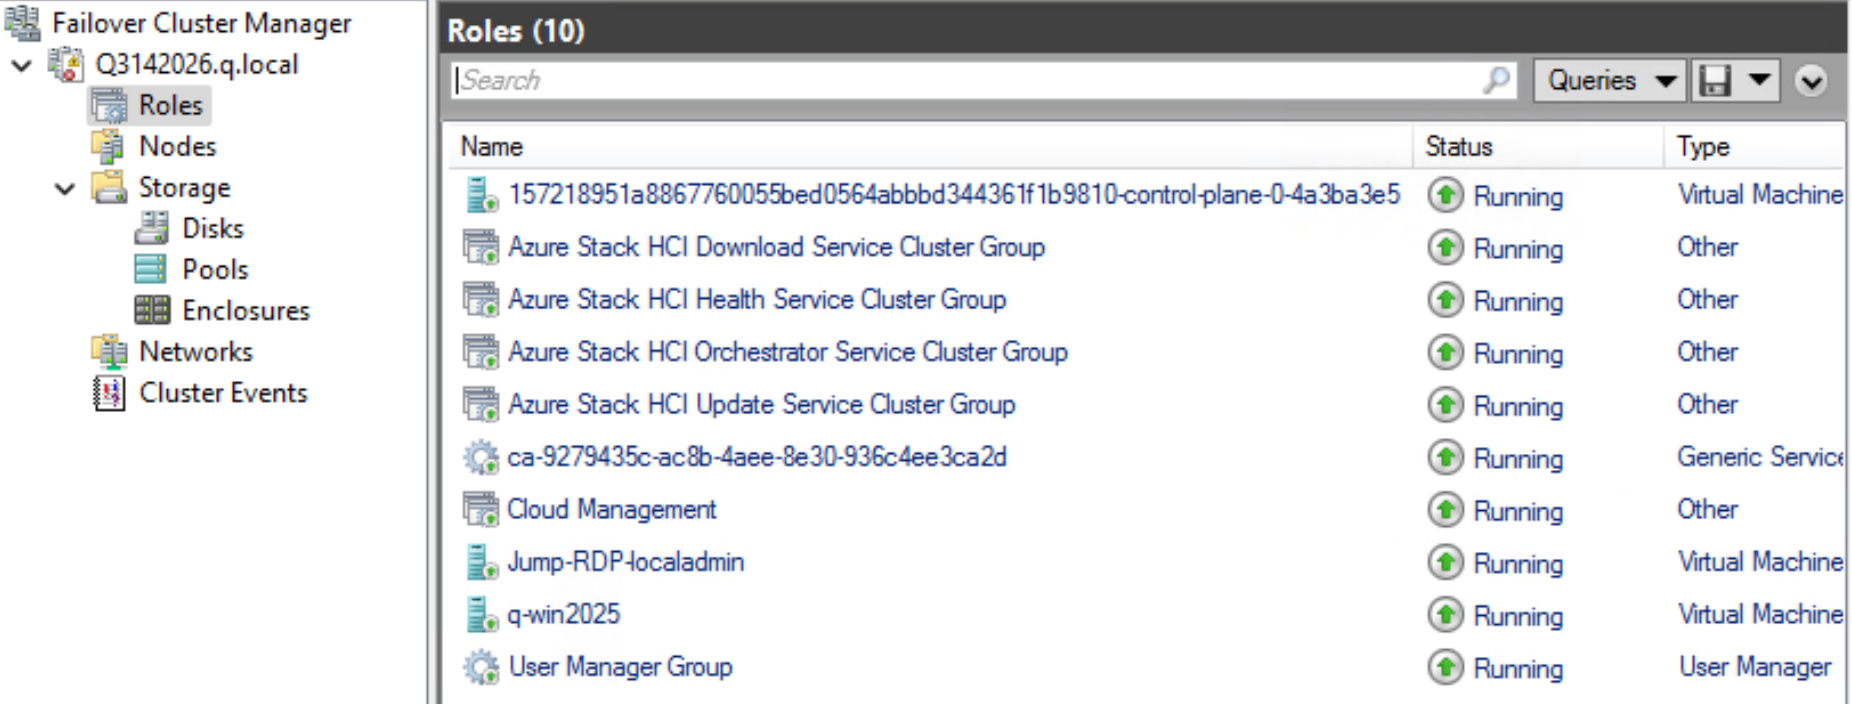Click the Disks icon under Storage
The height and width of the screenshot is (704, 1852).
click(152, 229)
